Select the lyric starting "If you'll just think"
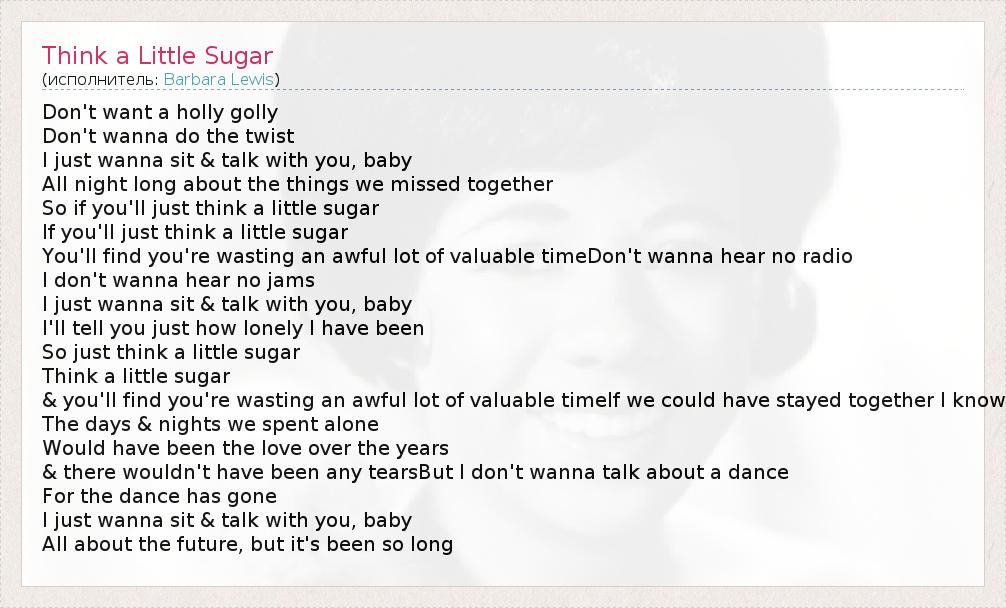The image size is (1006, 608). [x=195, y=232]
